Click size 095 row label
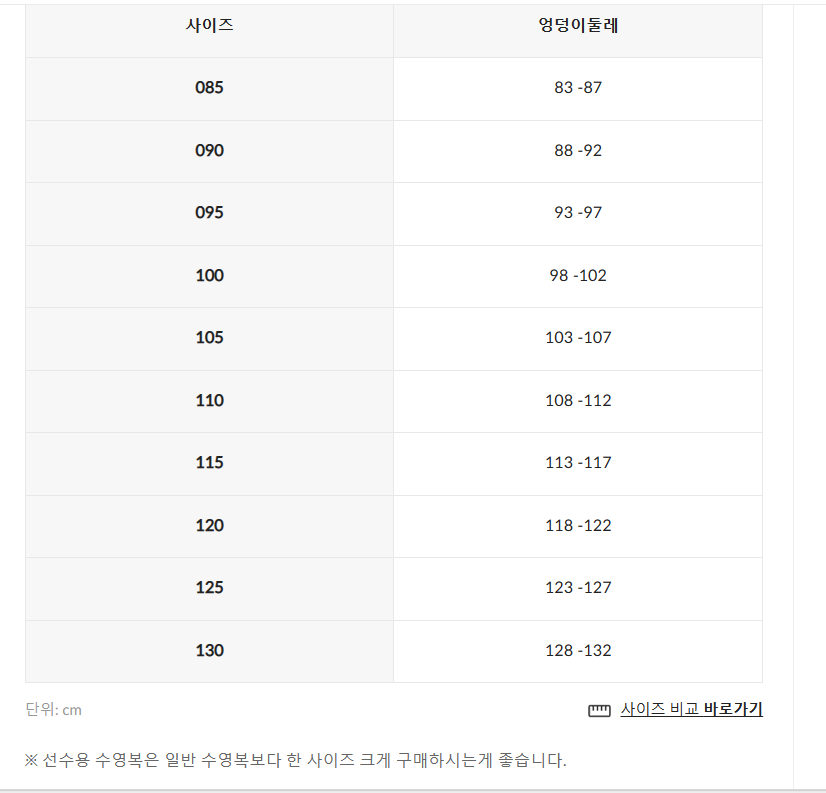The width and height of the screenshot is (826, 793). click(210, 213)
